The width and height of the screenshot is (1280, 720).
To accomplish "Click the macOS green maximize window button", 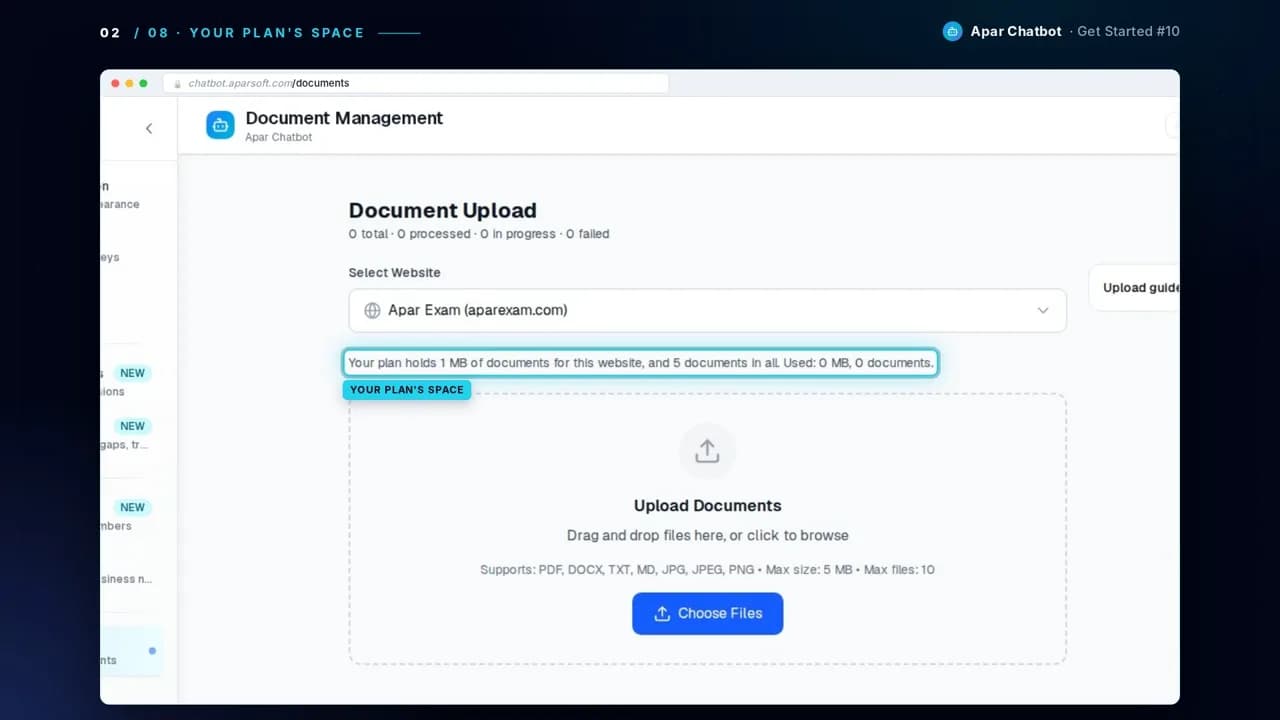I will coord(144,83).
